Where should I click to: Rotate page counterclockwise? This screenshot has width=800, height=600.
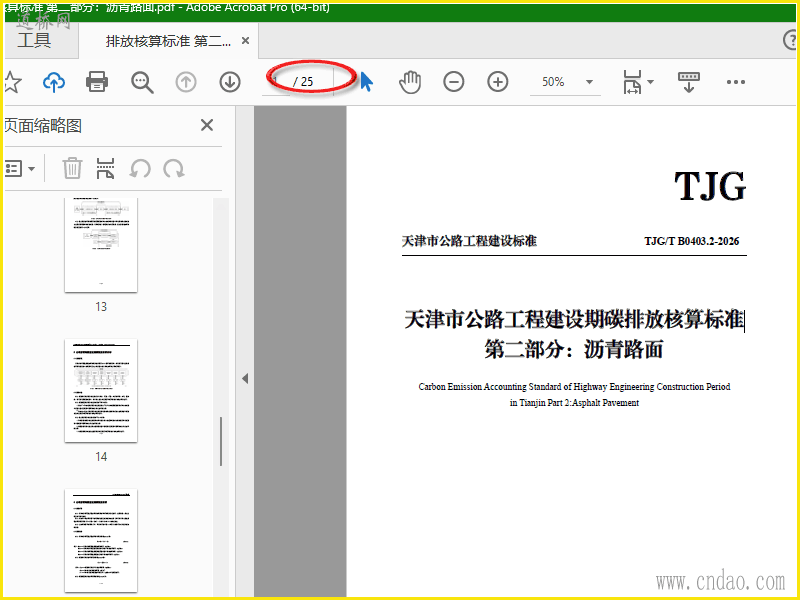140,168
